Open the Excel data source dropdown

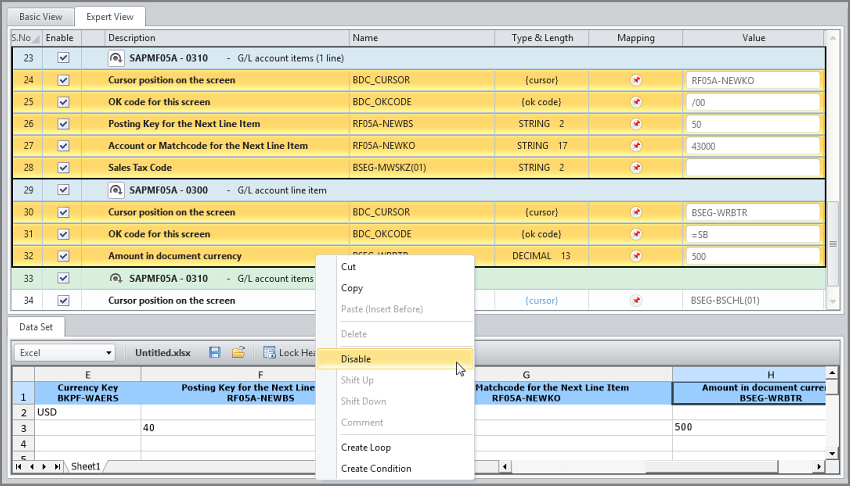108,352
